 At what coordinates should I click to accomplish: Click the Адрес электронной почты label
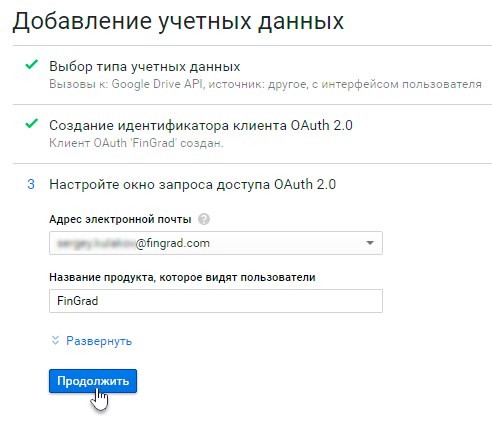120,219
